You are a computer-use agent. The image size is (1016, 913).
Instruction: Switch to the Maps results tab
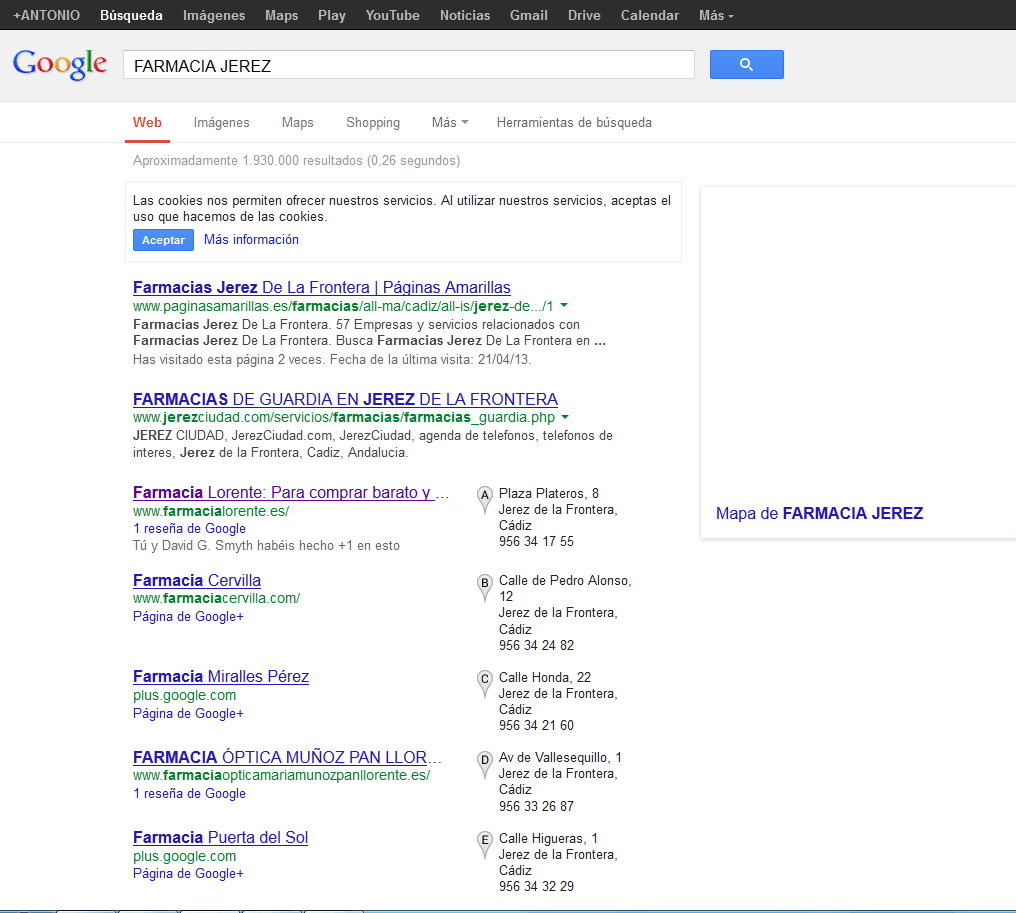297,122
